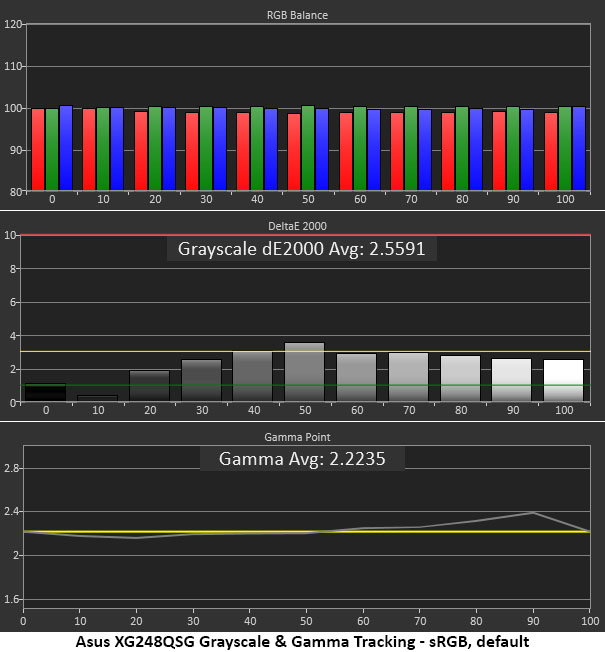Image resolution: width=605 pixels, height=652 pixels.
Task: Select the green bar at 50 in RGB Balance
Action: click(308, 148)
